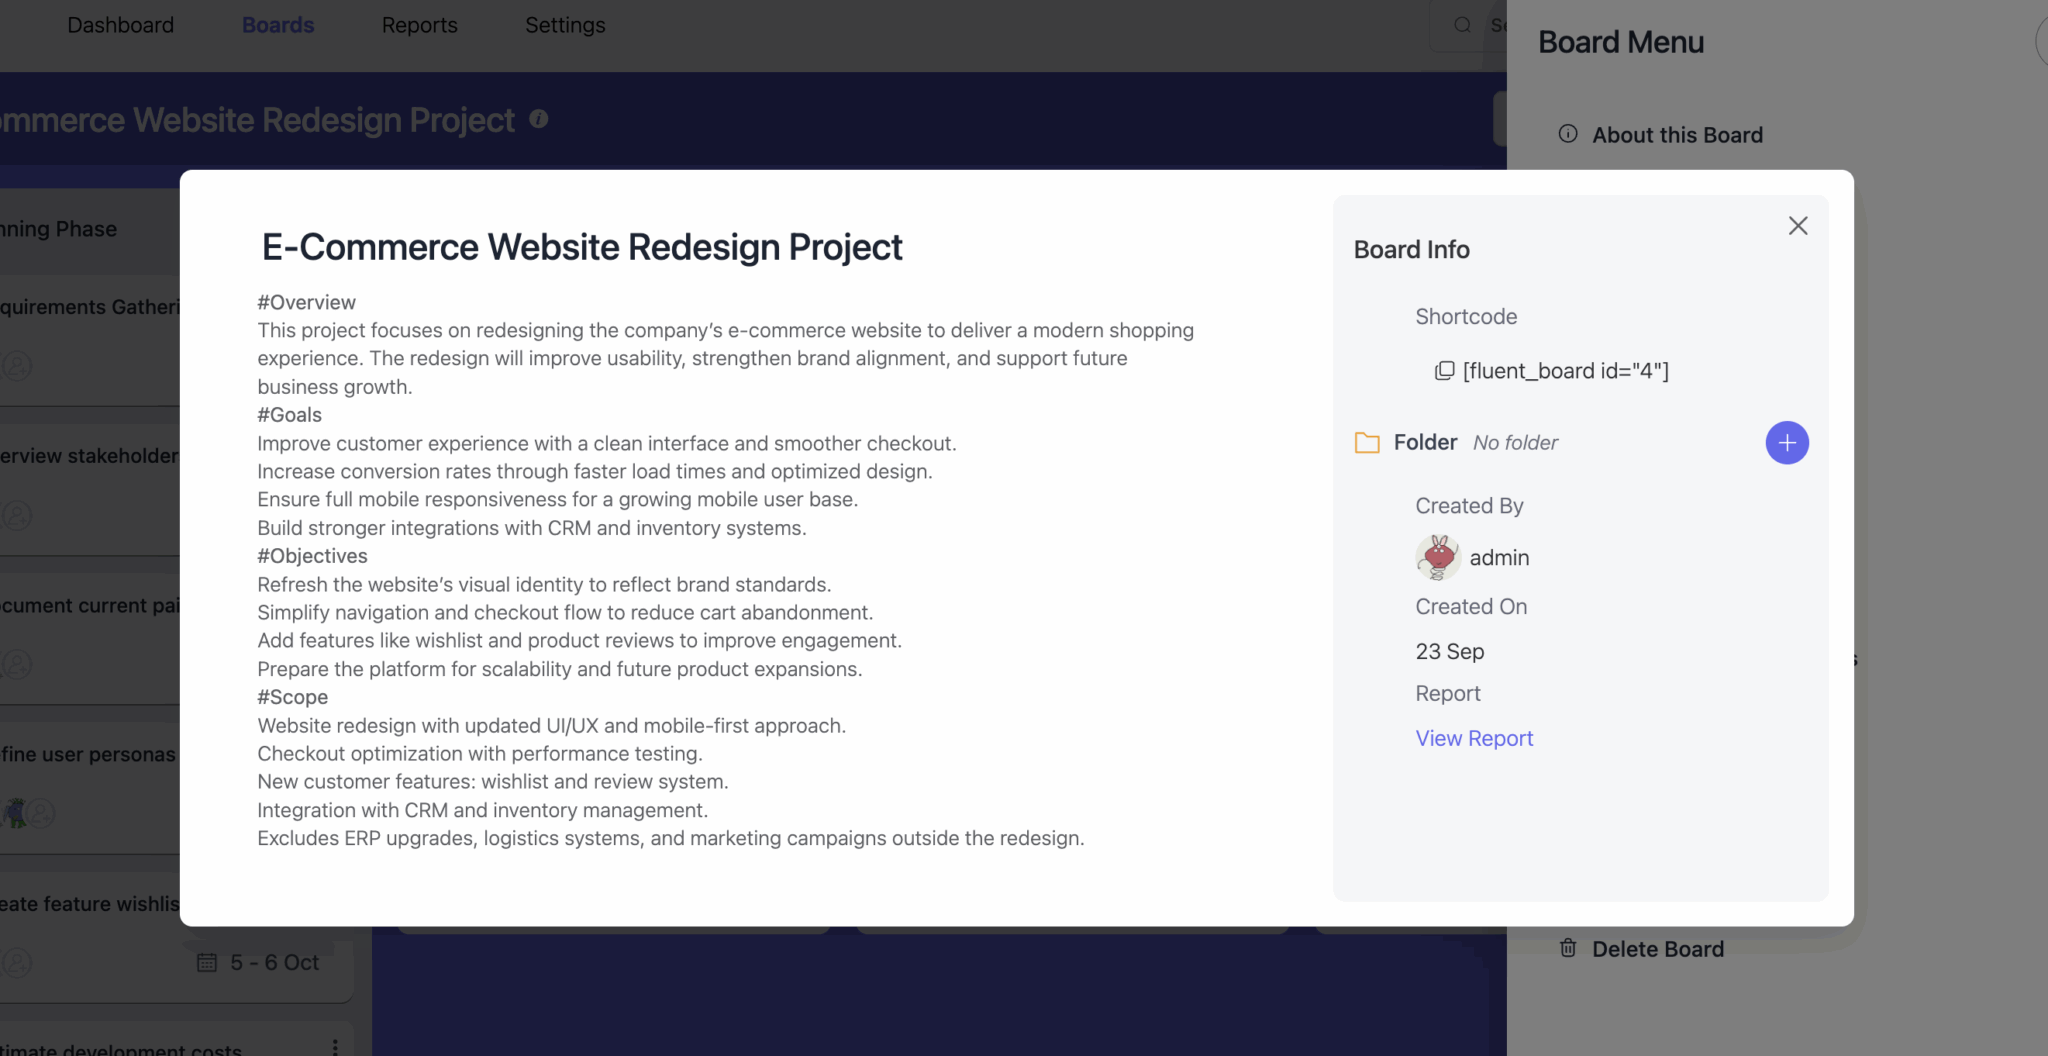Image resolution: width=2048 pixels, height=1056 pixels.
Task: Open the View Report link
Action: (x=1474, y=738)
